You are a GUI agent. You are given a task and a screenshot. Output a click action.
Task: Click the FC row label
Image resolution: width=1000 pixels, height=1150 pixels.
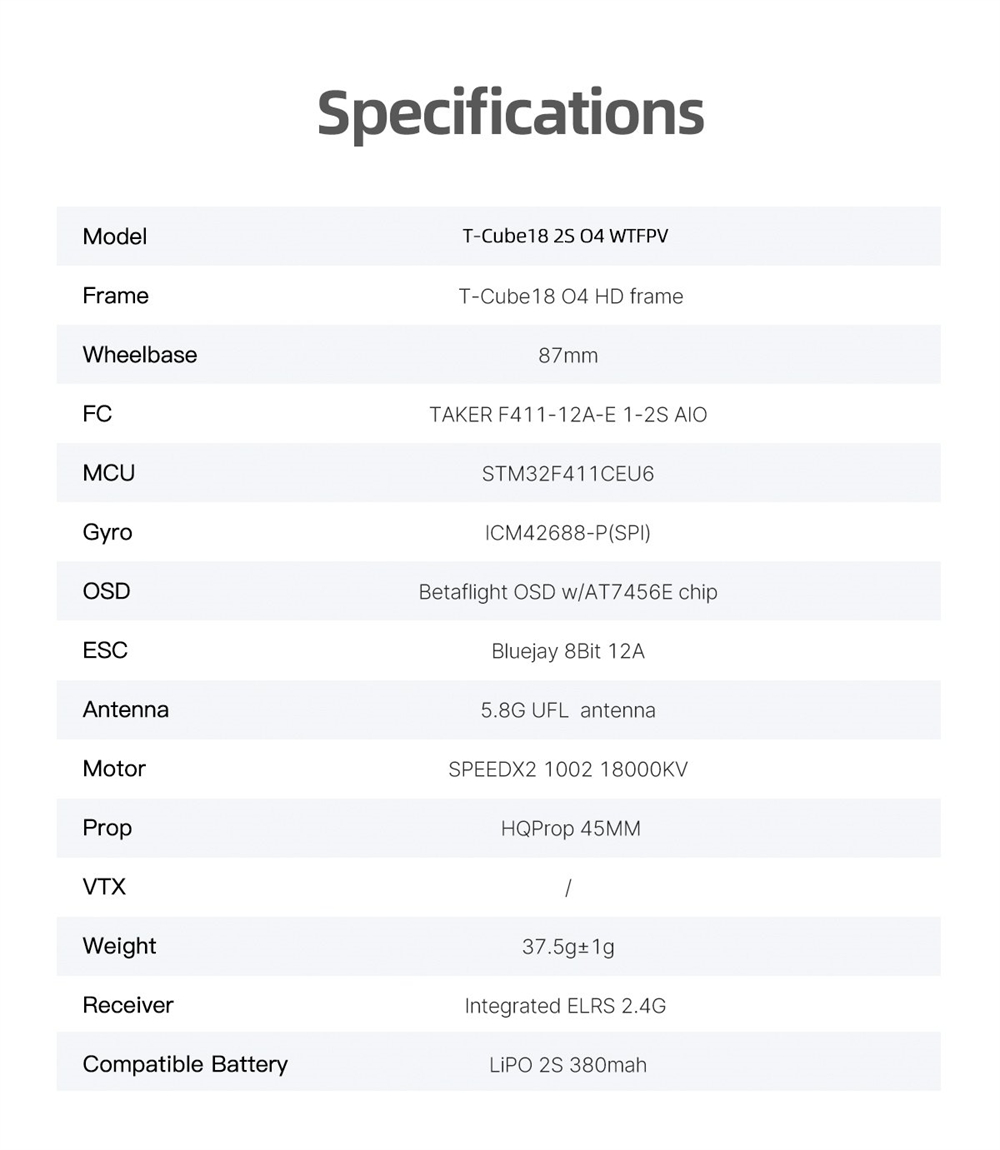97,414
